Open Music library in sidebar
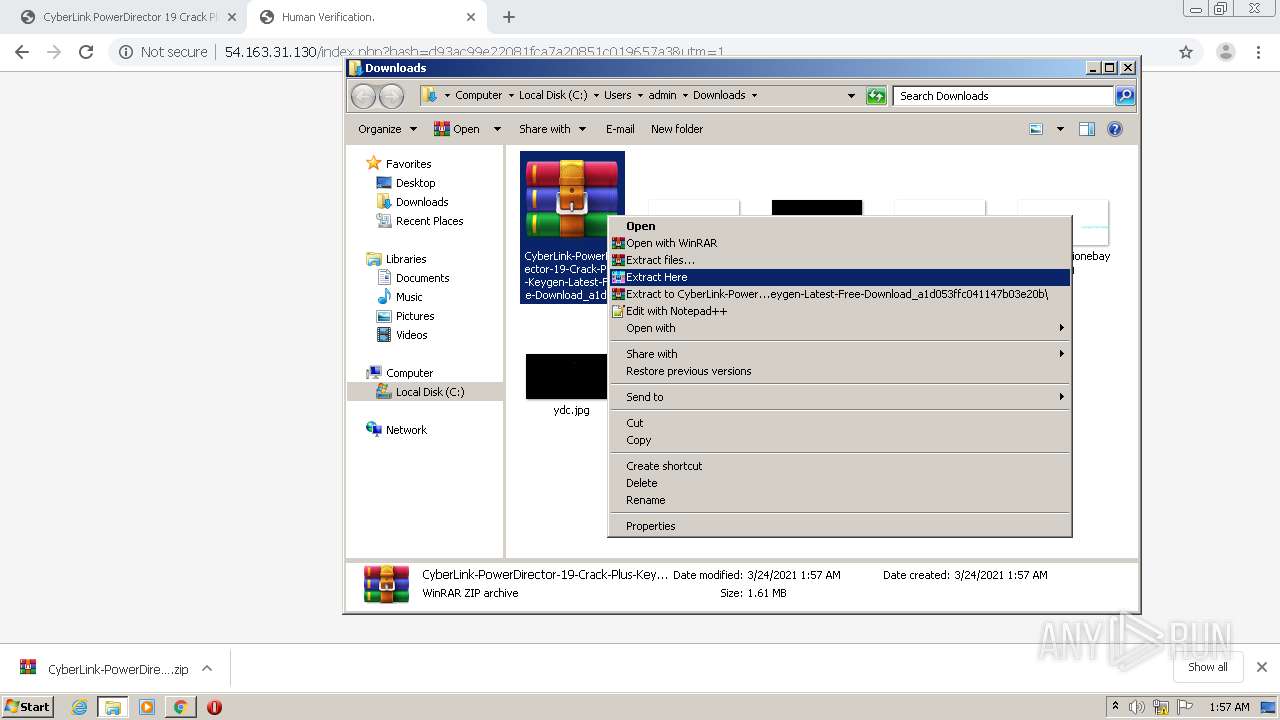The width and height of the screenshot is (1280, 720). coord(400,297)
